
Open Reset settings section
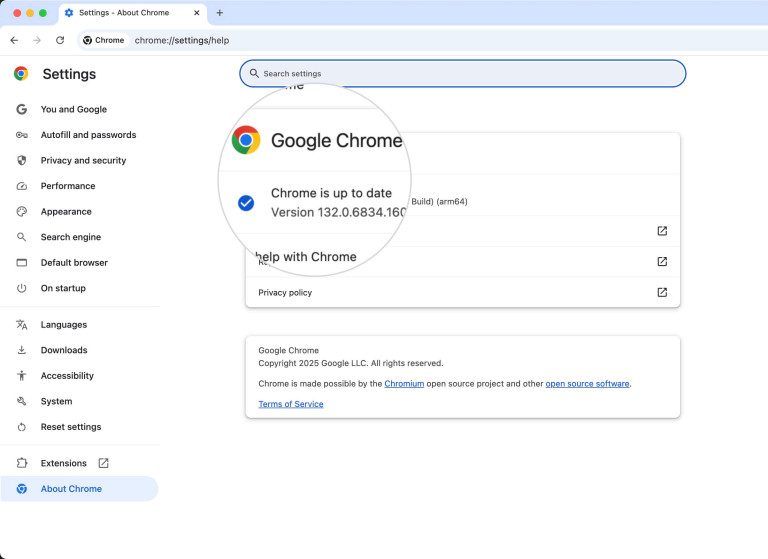pos(71,427)
